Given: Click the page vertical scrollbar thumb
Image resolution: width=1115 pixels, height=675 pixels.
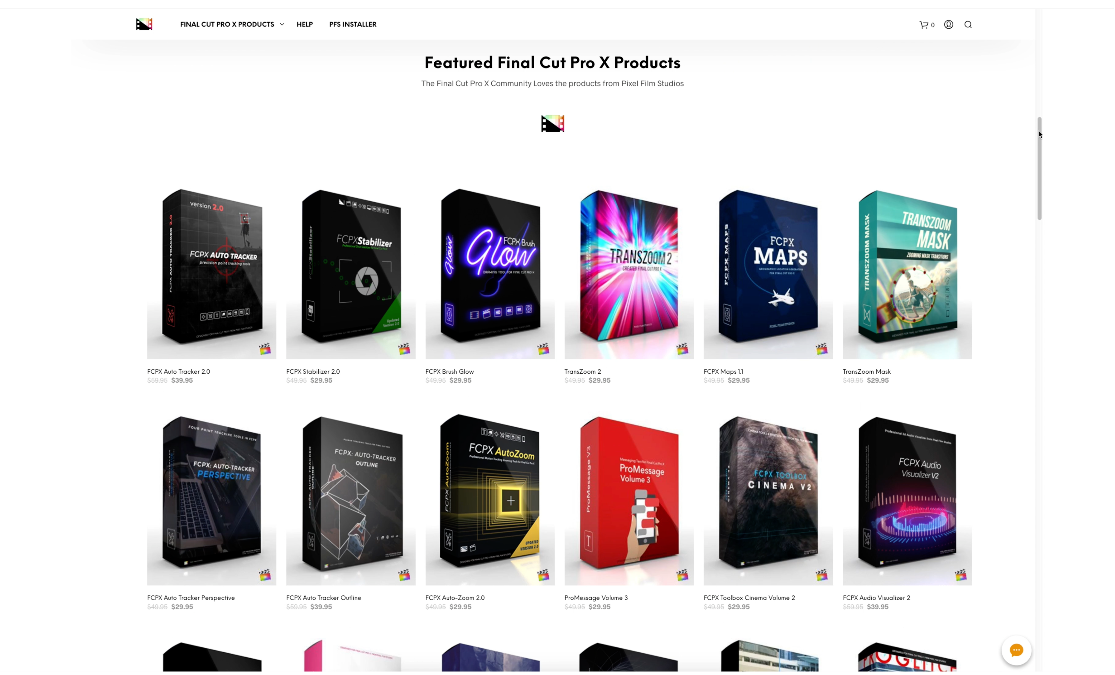Looking at the screenshot, I should point(1040,169).
